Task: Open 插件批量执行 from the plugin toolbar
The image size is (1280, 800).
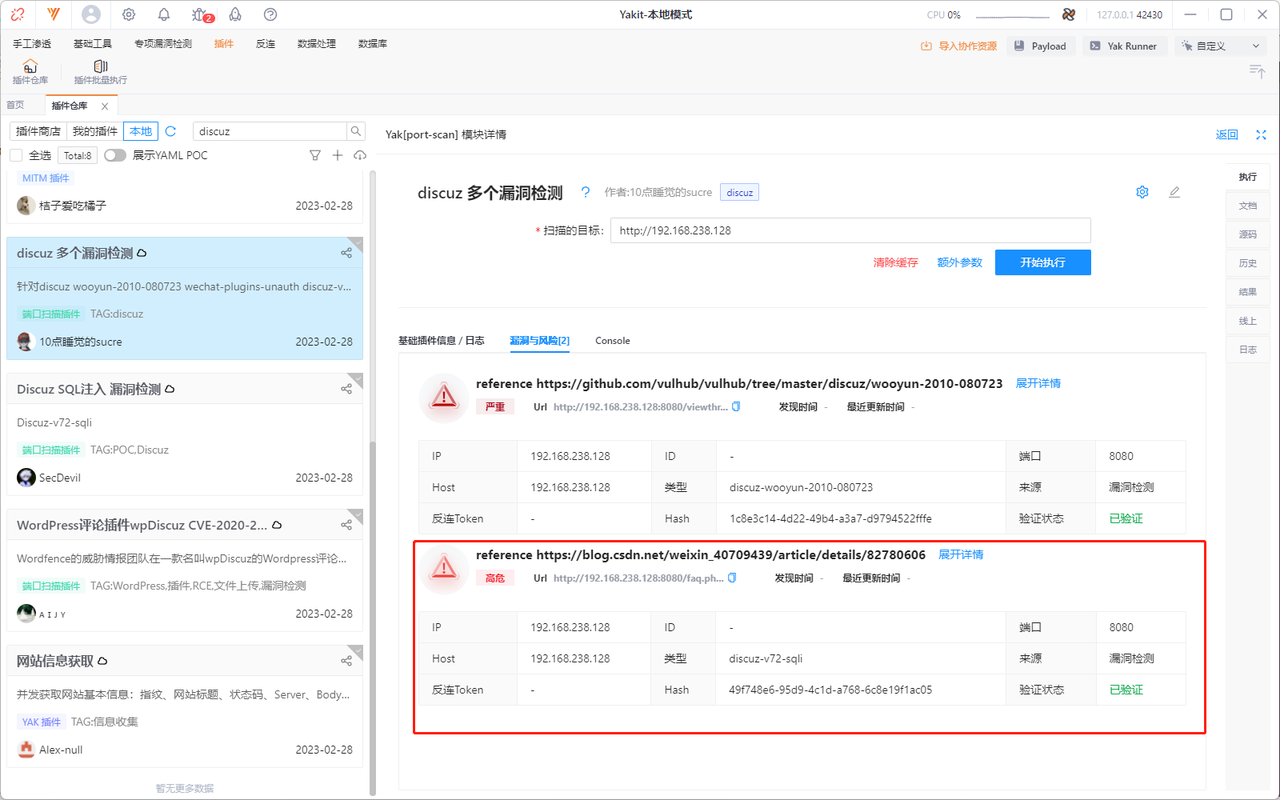Action: click(100, 72)
